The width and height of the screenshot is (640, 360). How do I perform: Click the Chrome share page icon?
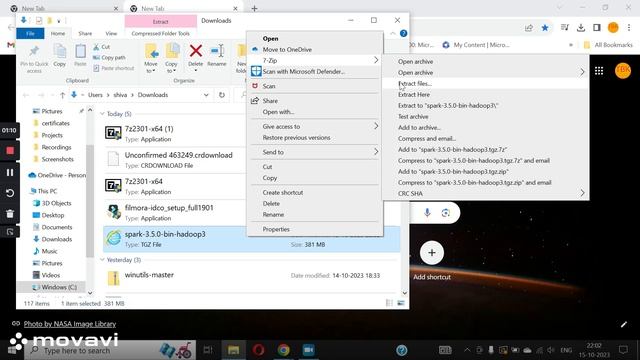(529, 28)
